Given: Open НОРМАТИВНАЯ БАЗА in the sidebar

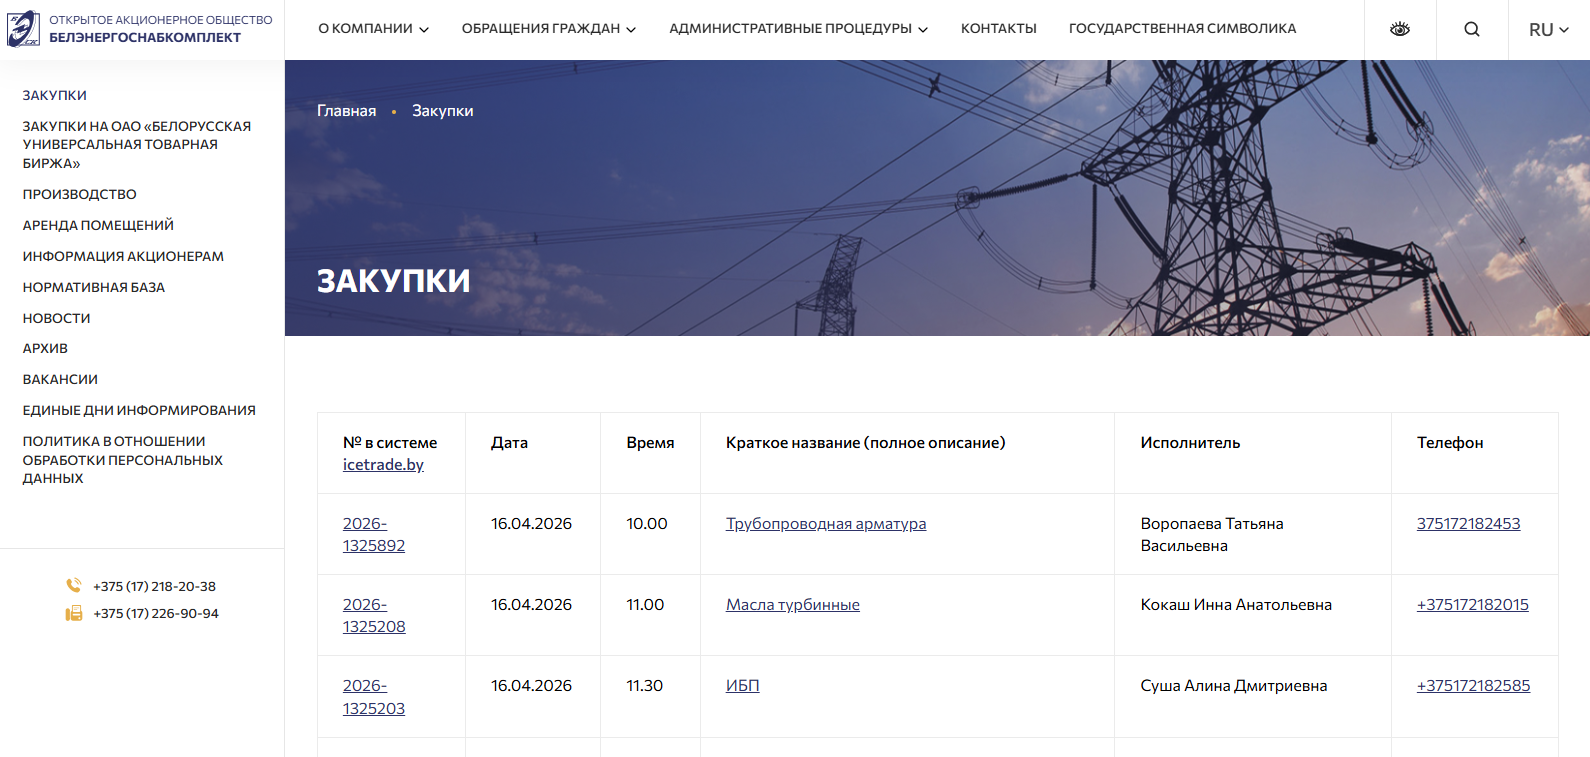Looking at the screenshot, I should click(94, 287).
